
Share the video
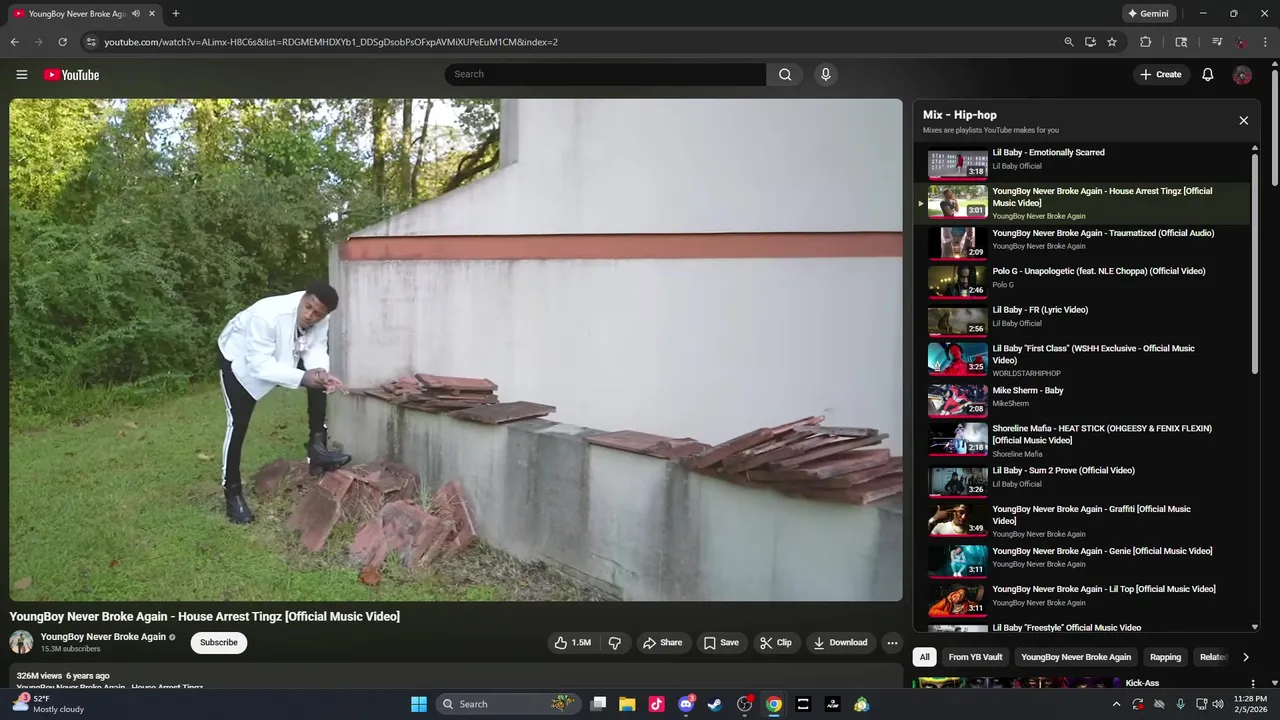click(x=662, y=643)
